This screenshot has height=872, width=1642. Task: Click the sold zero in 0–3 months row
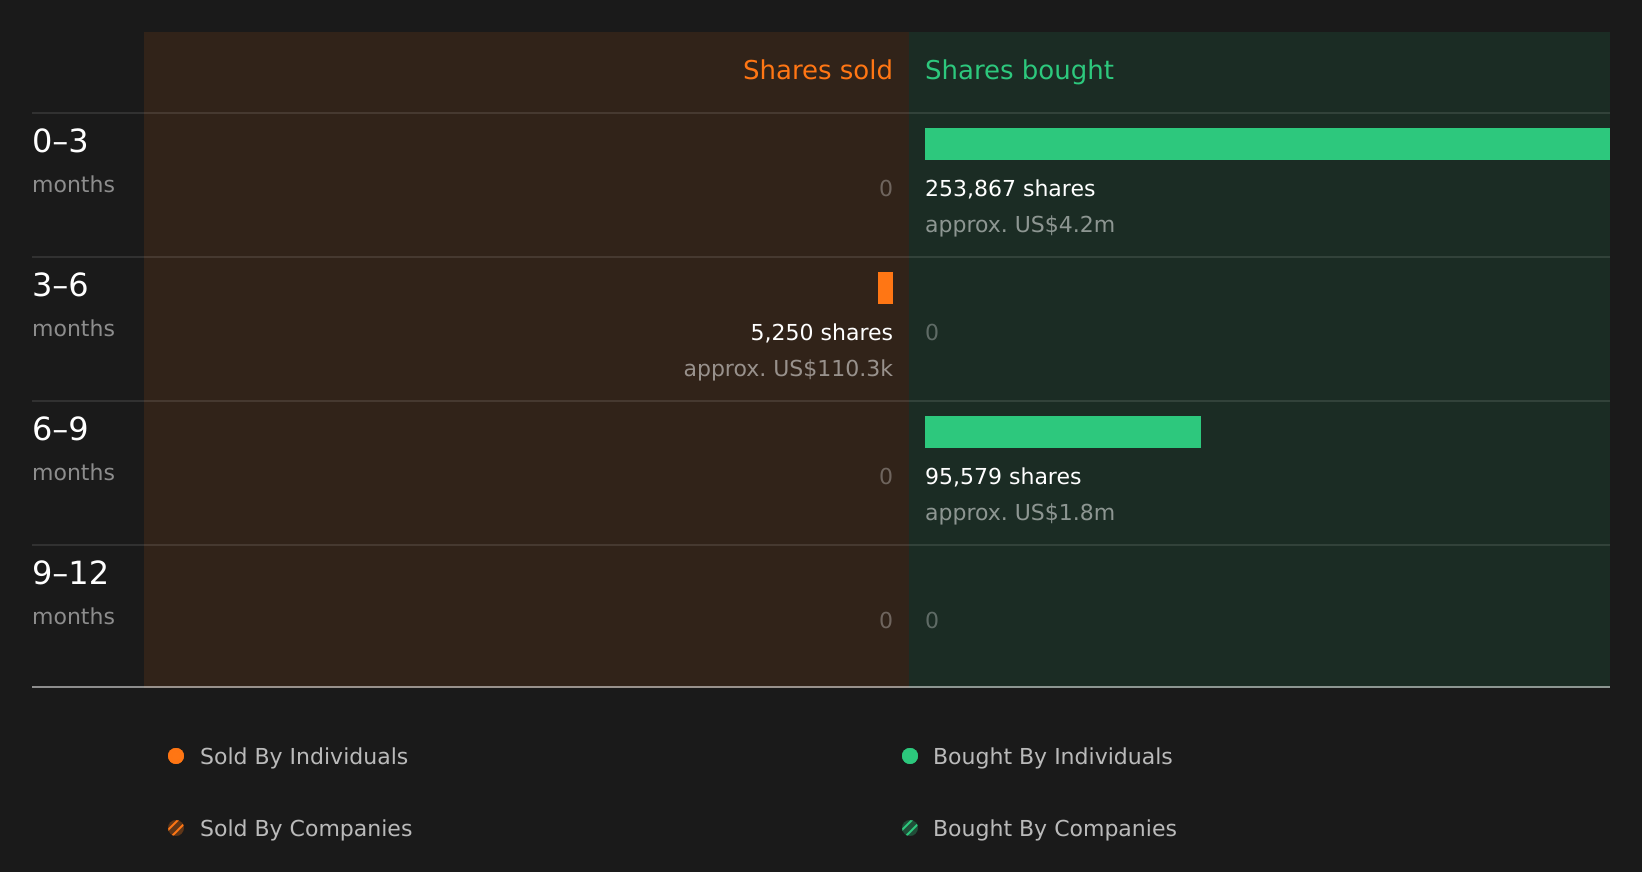coord(886,189)
